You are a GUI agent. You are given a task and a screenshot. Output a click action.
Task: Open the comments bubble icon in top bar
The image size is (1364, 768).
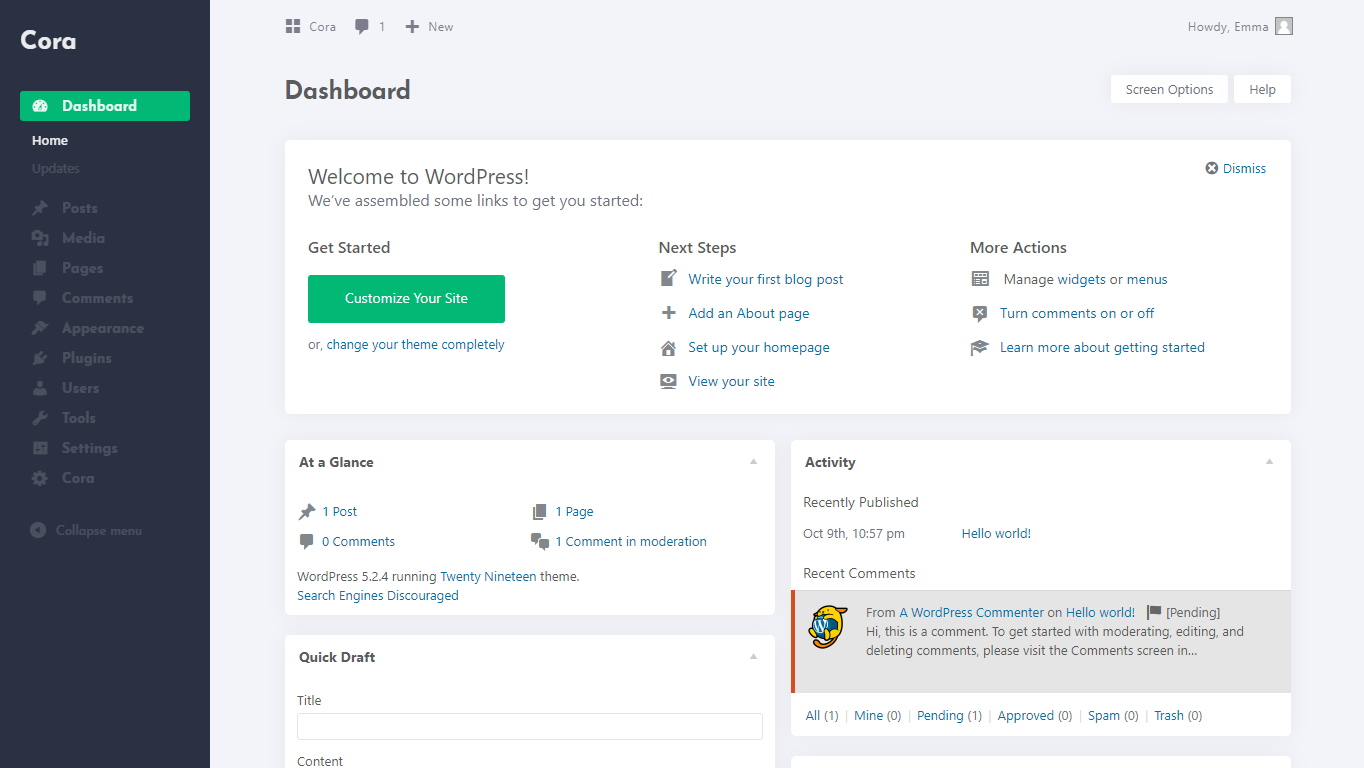pyautogui.click(x=362, y=27)
